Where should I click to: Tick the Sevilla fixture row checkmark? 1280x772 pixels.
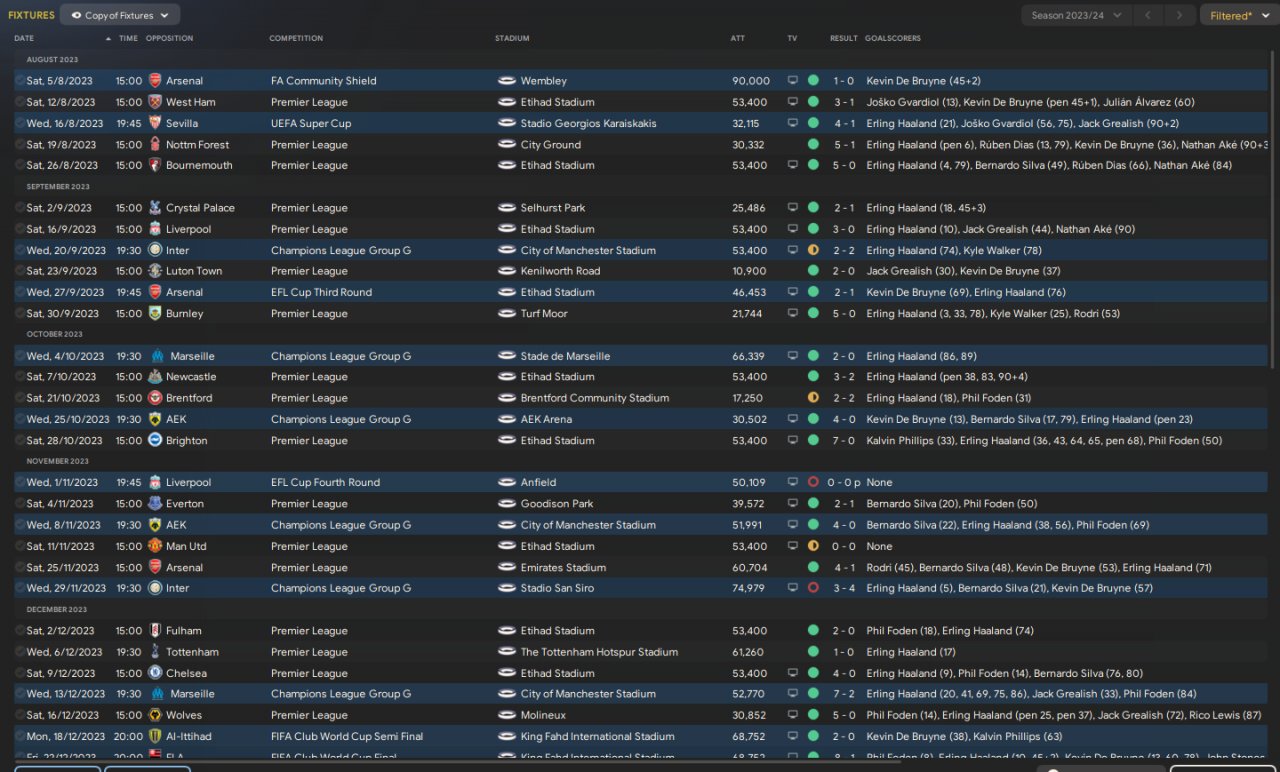point(20,123)
